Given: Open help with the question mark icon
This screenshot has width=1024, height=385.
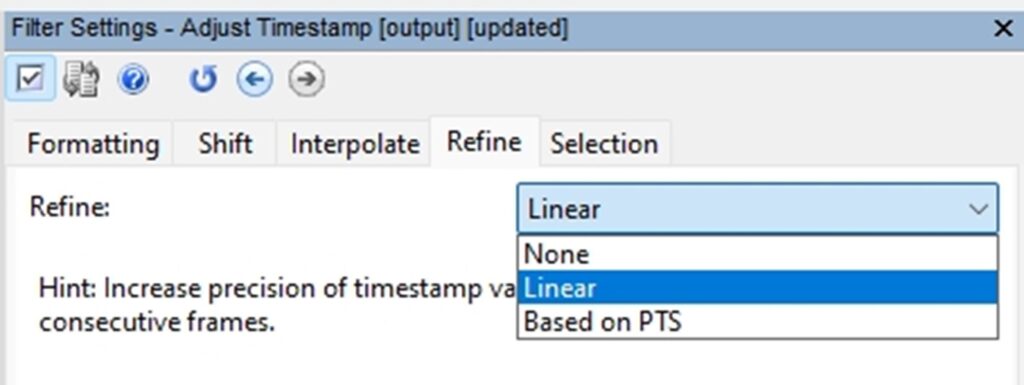Looking at the screenshot, I should [133, 80].
